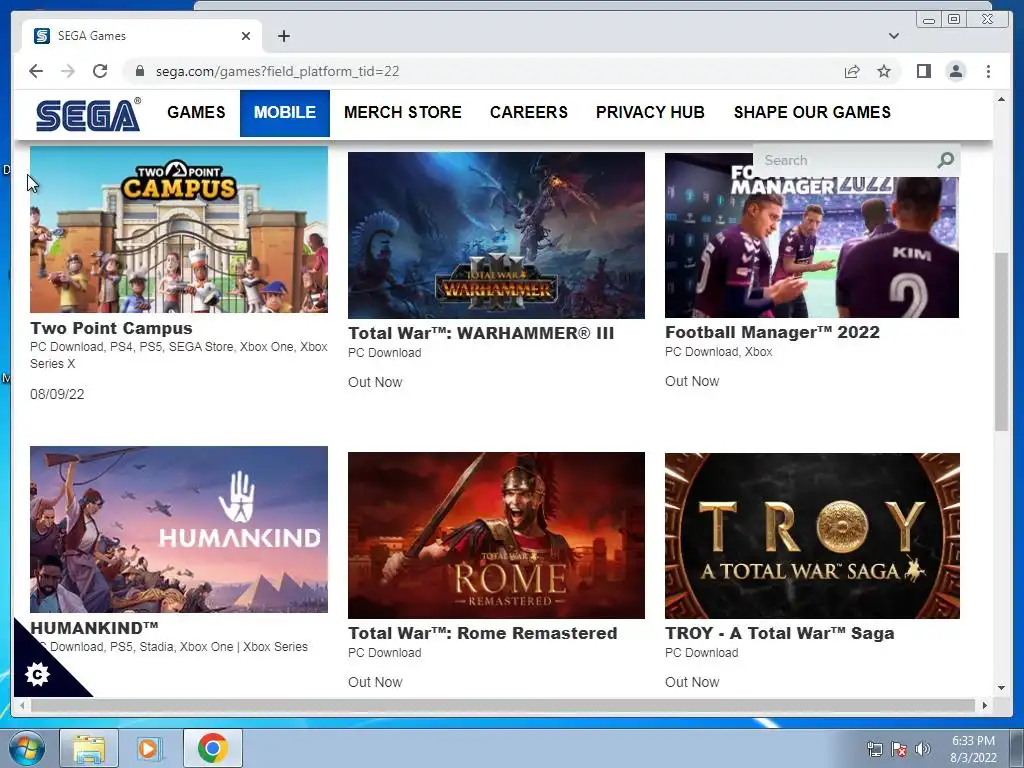Viewport: 1024px width, 768px height.
Task: Open File Explorer from the taskbar
Action: (x=89, y=748)
